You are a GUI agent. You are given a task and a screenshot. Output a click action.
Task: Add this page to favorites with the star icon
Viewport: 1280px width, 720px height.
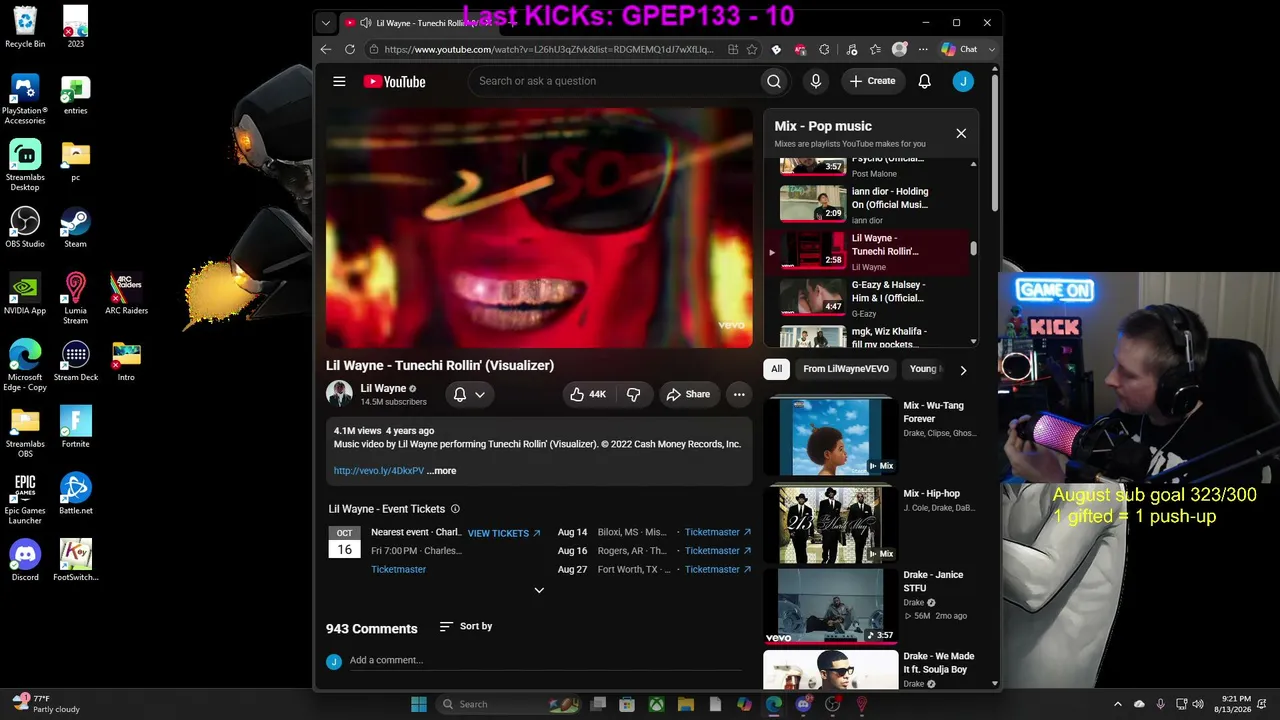pos(752,49)
